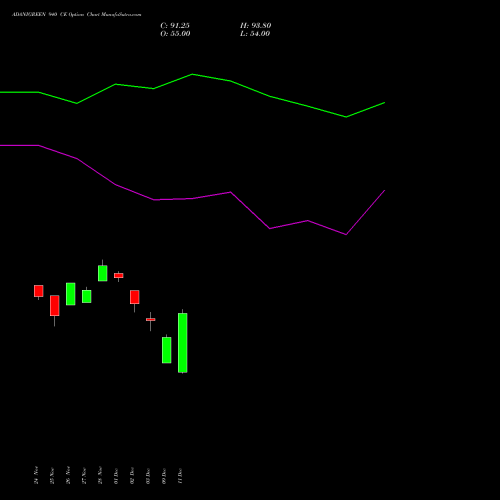Image resolution: width=500 pixels, height=500 pixels.
Task: Select the 24 Nov date label
Action: (x=36, y=475)
